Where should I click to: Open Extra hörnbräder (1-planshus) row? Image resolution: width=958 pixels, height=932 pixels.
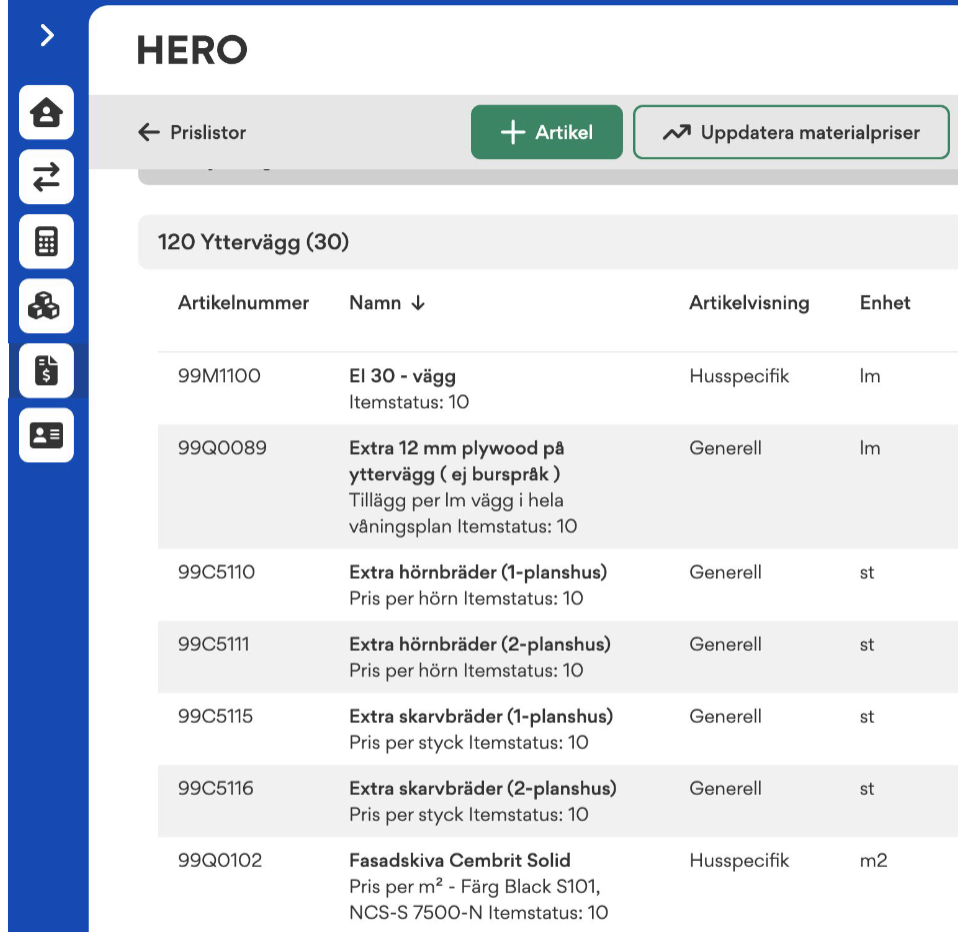tap(477, 573)
